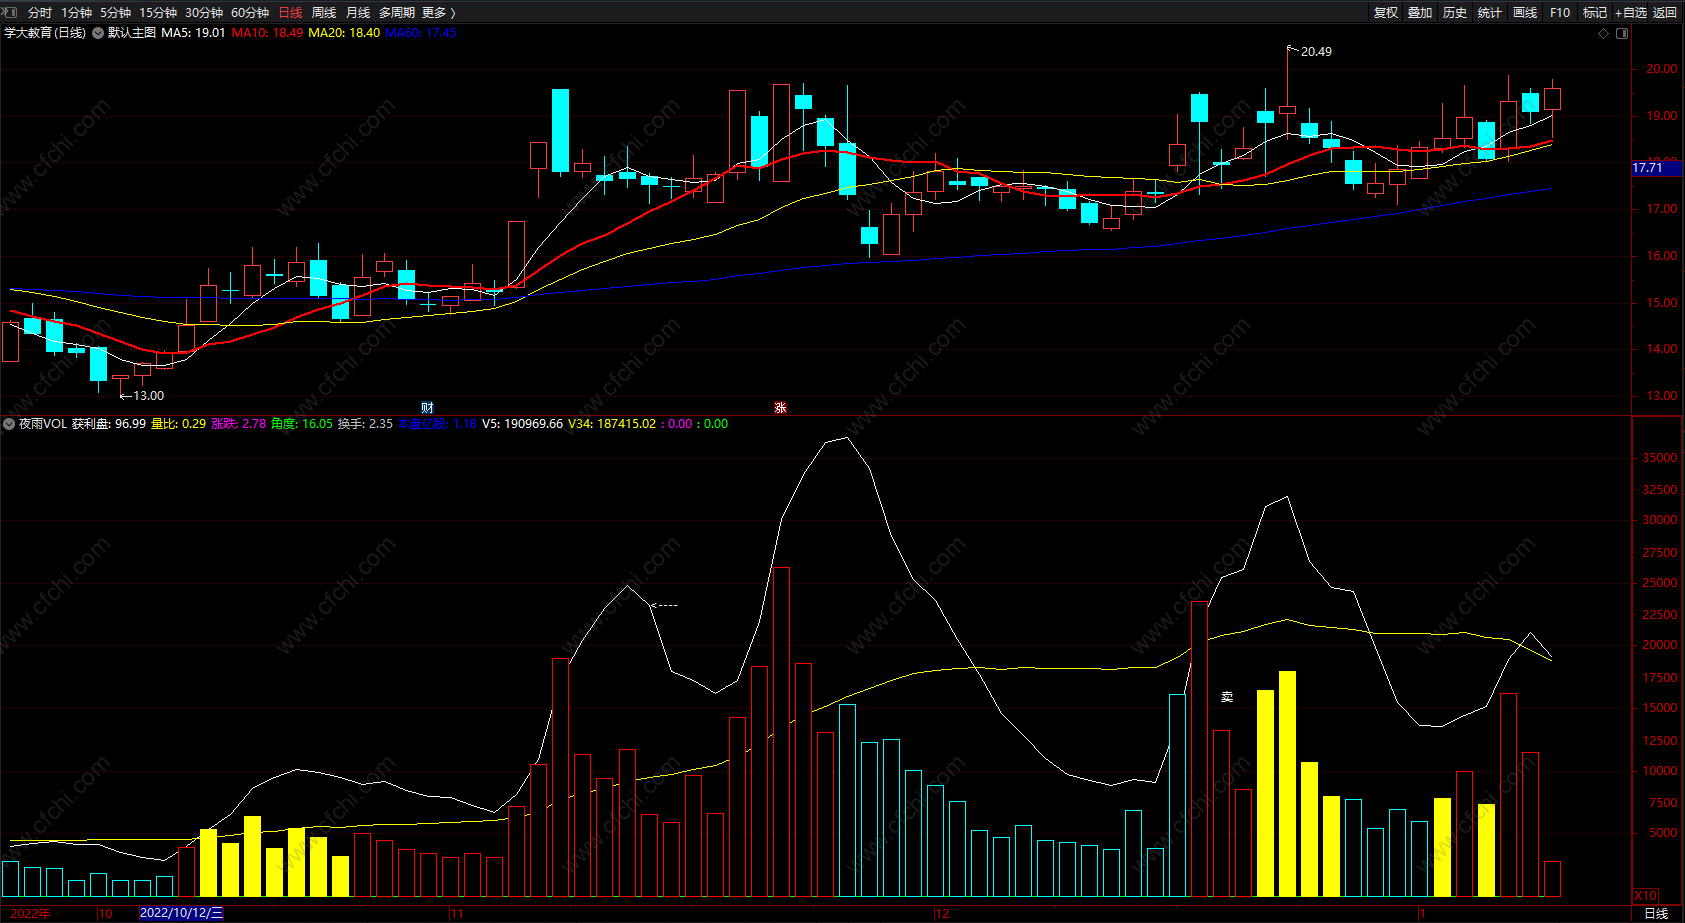Open the 默认主图 indicator dropdown
Screen dimensions: 1685x923
(x=98, y=33)
